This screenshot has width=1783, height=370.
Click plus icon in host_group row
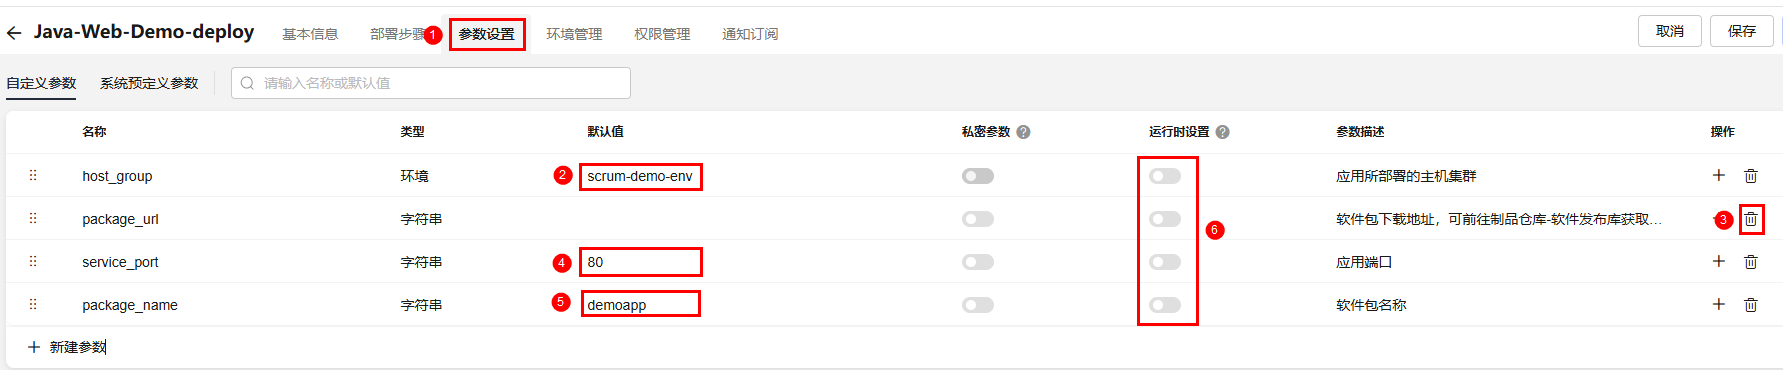tap(1719, 175)
